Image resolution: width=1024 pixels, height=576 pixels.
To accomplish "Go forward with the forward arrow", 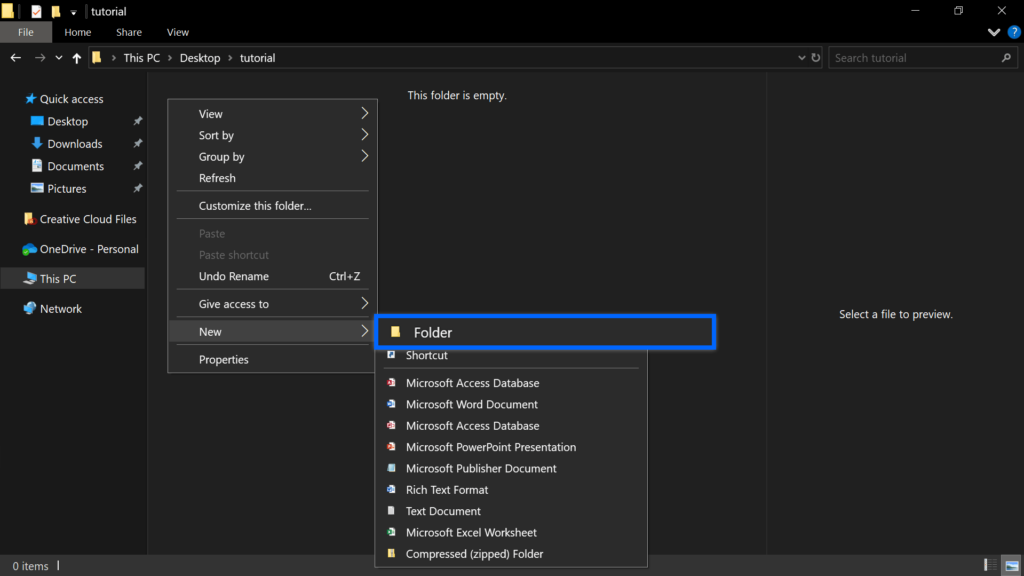I will click(x=40, y=58).
